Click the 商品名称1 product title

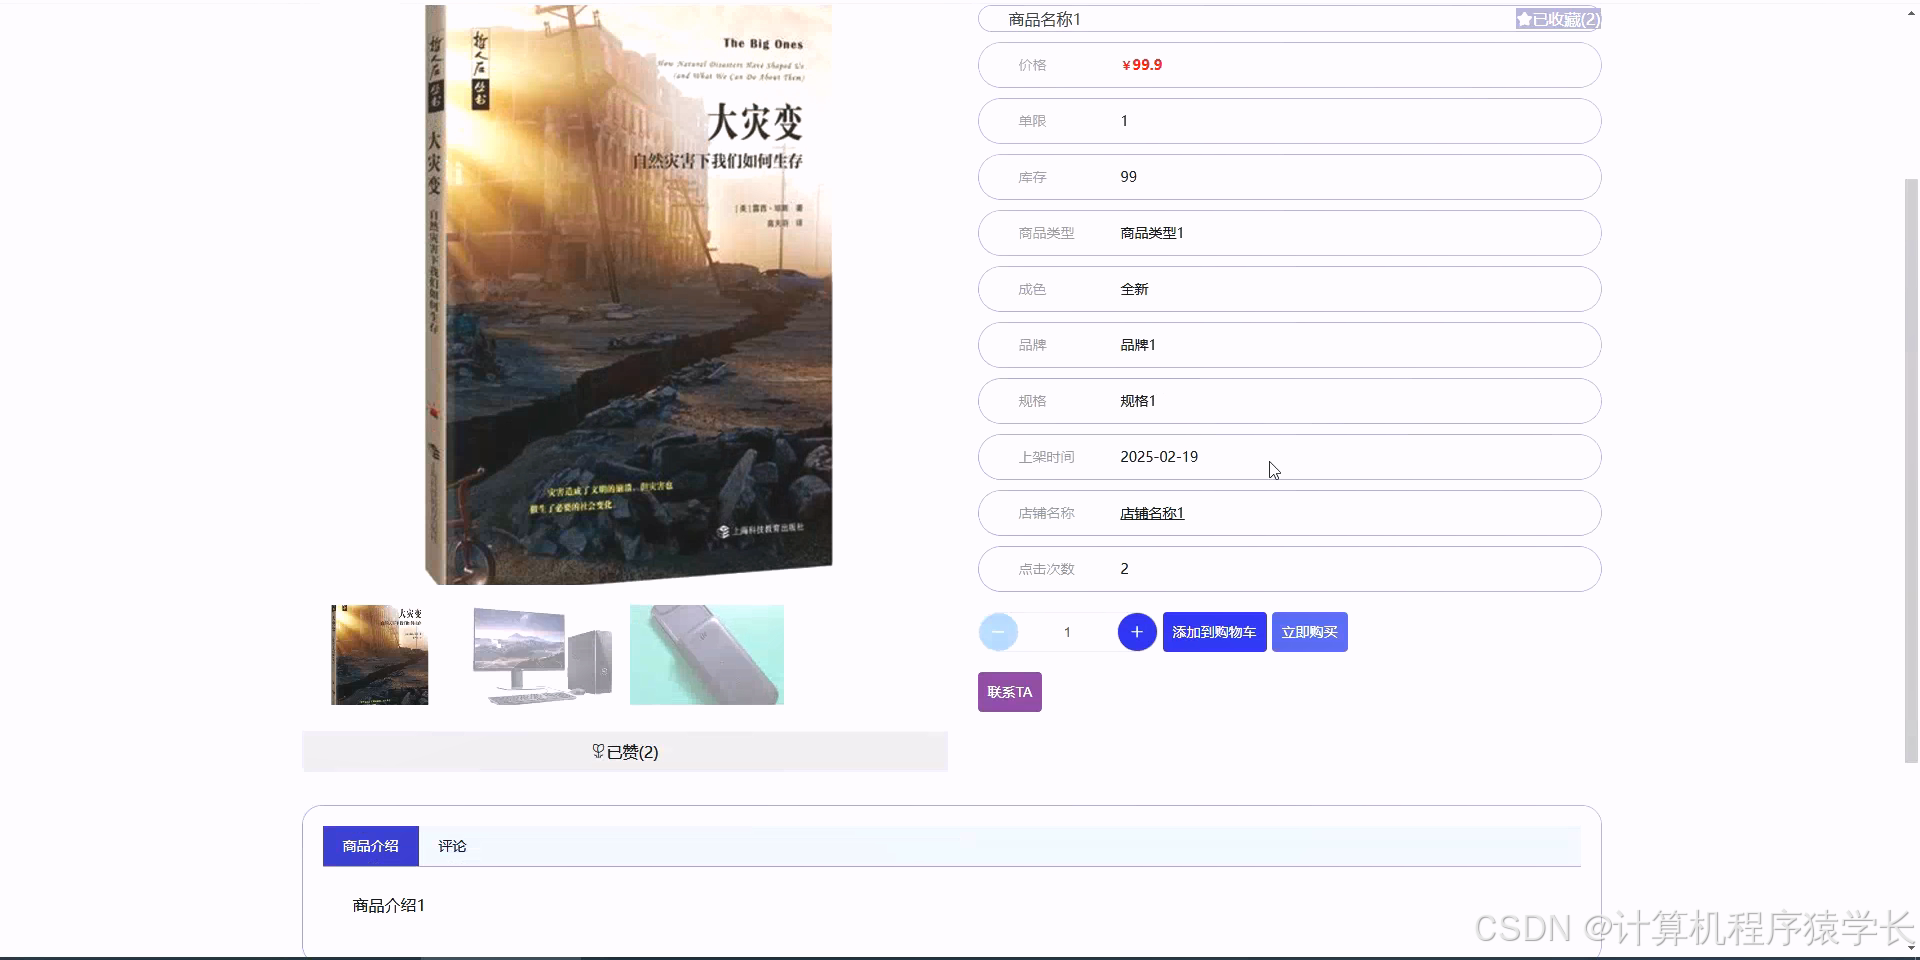click(1043, 18)
